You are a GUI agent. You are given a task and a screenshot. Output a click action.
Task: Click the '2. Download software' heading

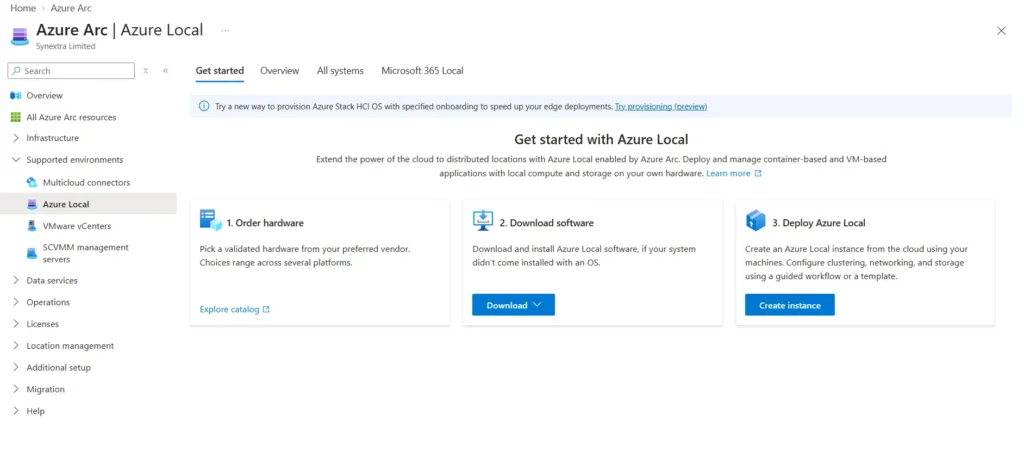click(547, 223)
